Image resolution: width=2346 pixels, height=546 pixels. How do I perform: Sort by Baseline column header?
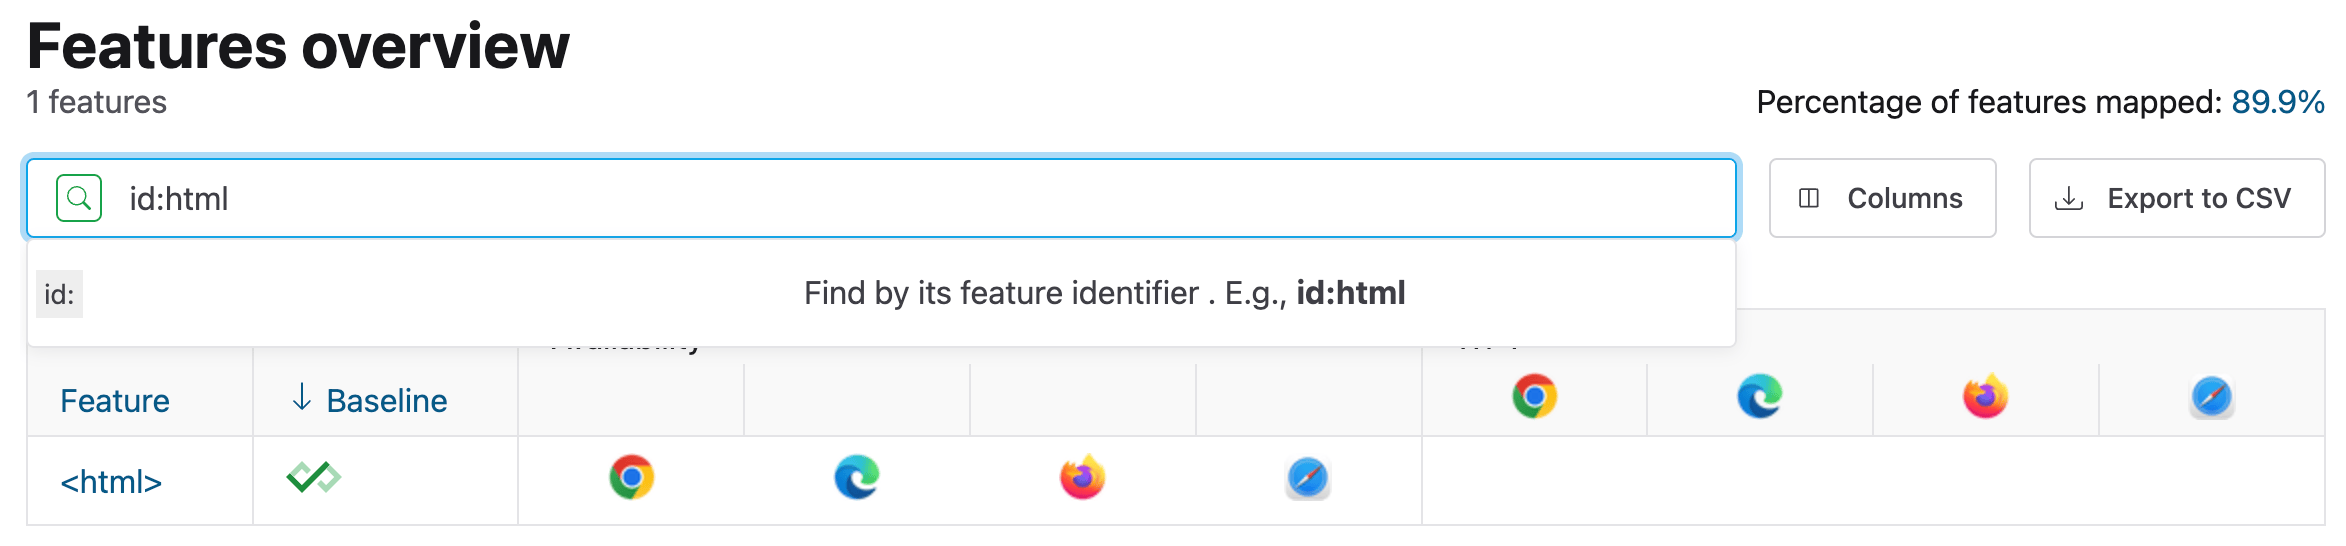(x=386, y=401)
